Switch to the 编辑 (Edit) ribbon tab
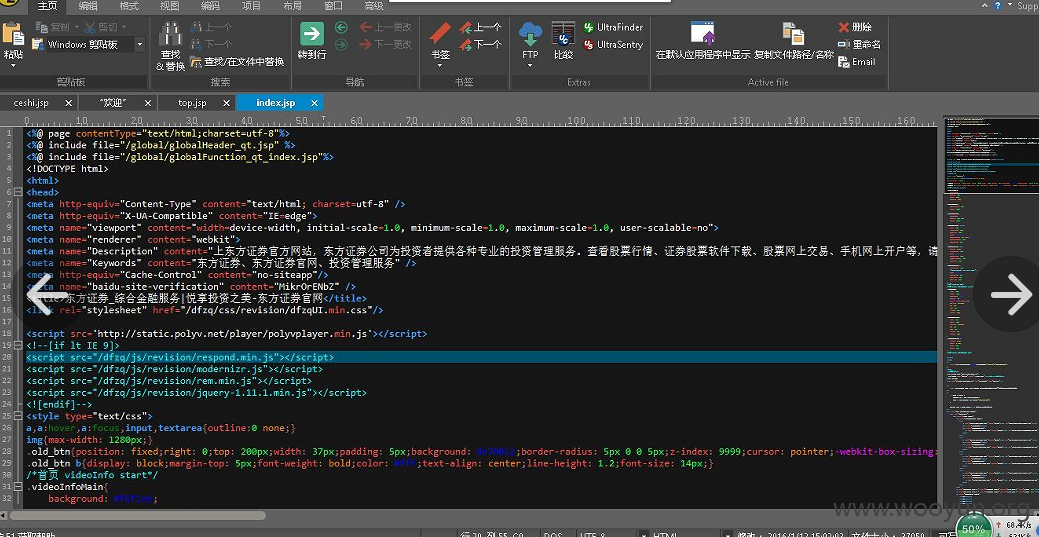This screenshot has height=537, width=1039. 88,7
